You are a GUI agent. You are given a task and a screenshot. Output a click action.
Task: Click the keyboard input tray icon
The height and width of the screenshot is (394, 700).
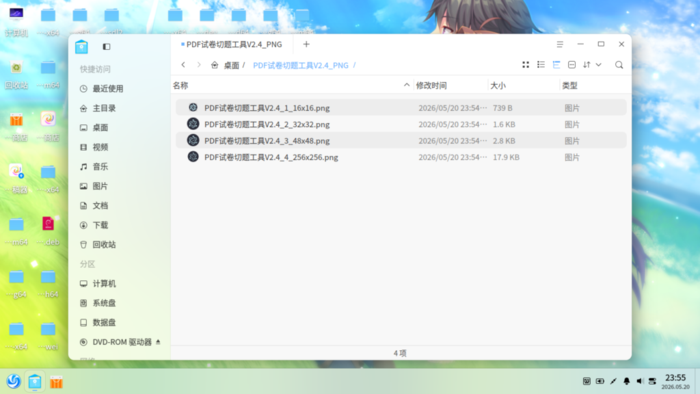pos(587,381)
